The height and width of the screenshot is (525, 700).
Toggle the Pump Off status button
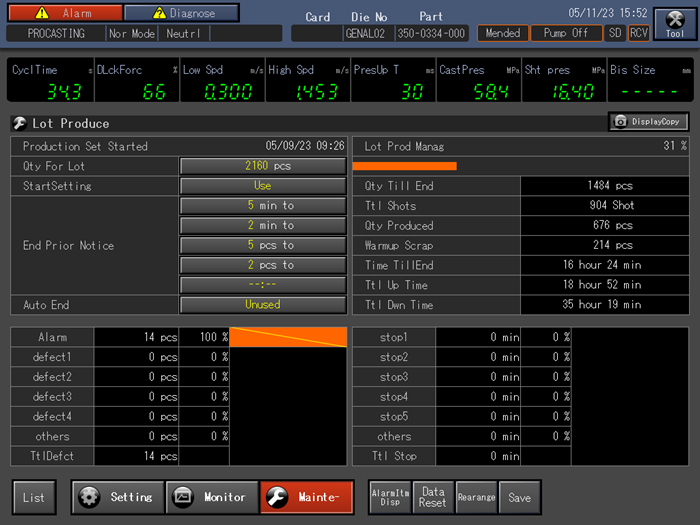(566, 33)
